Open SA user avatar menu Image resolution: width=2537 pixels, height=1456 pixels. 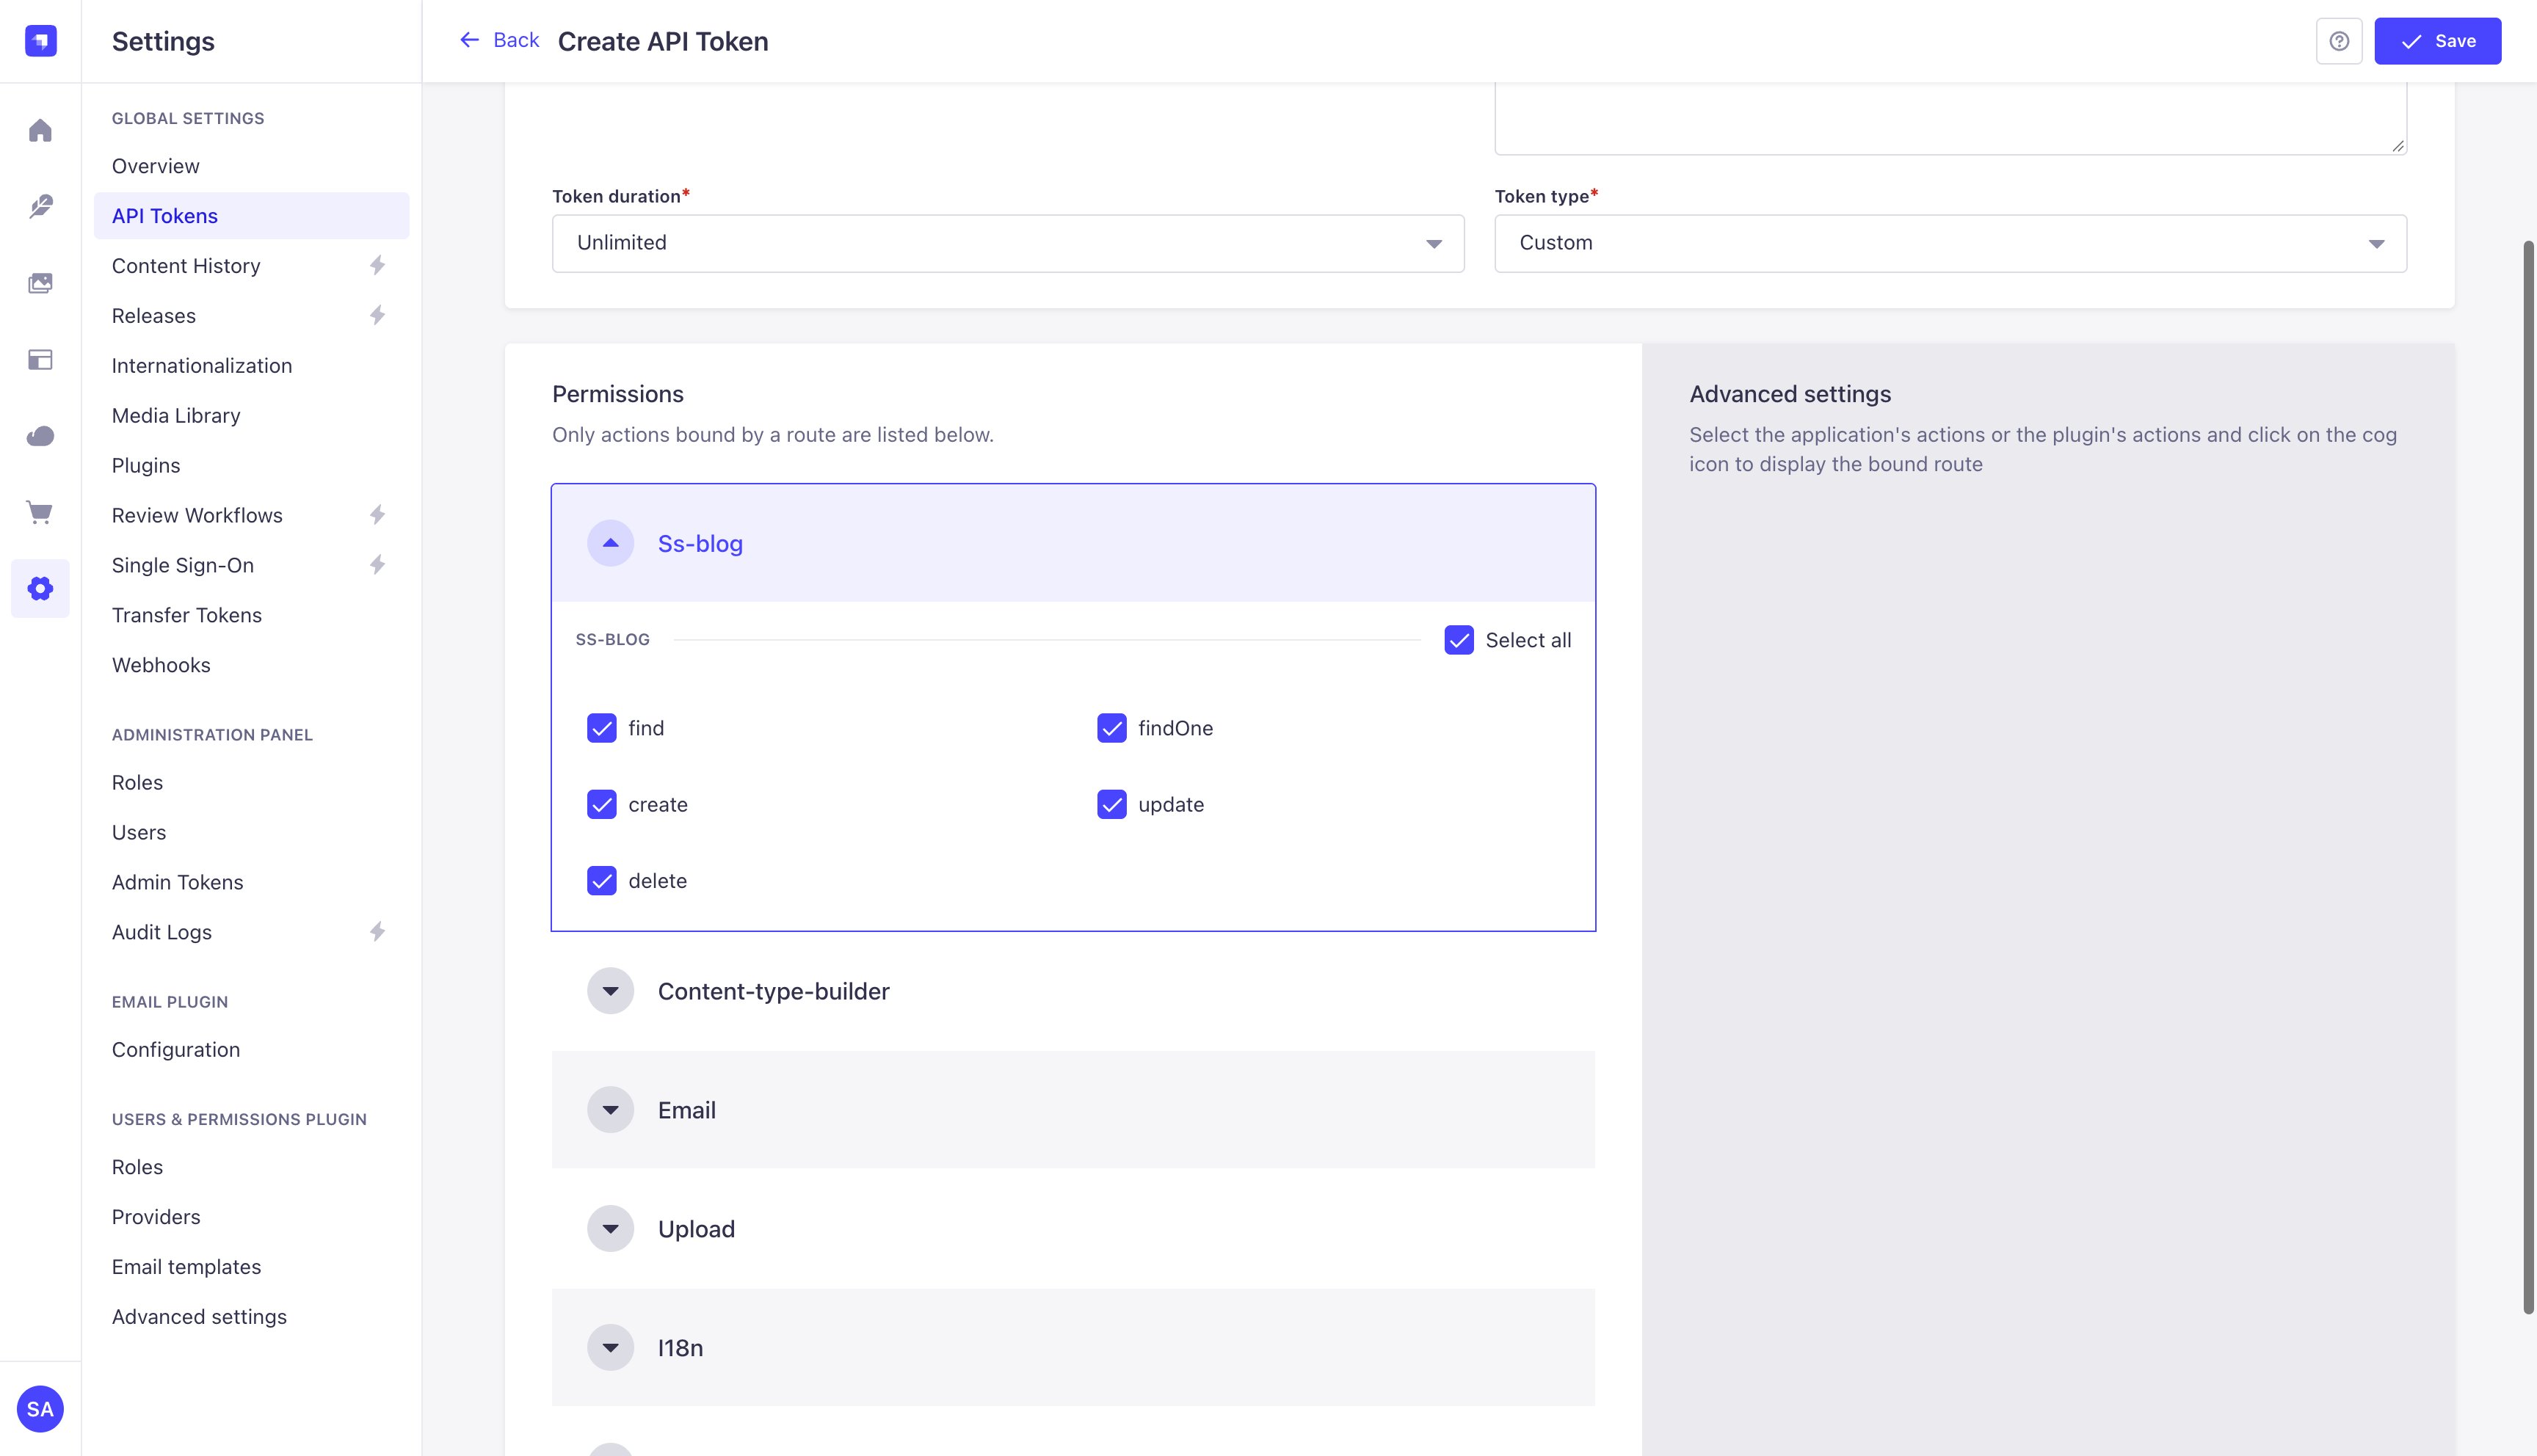point(40,1409)
